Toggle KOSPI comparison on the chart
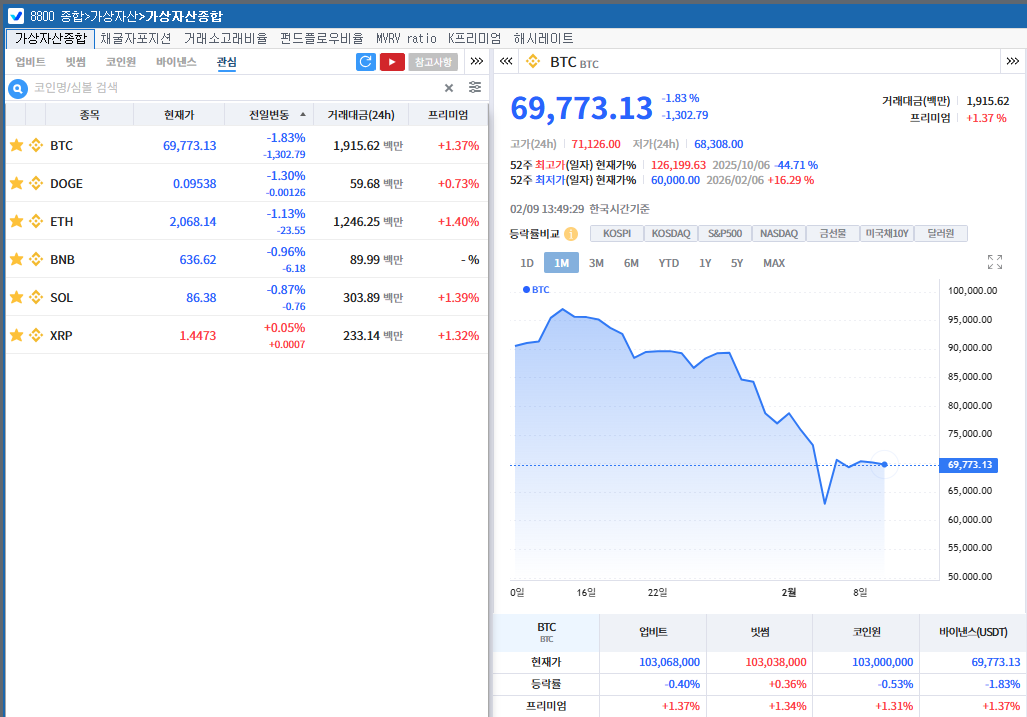Screen dimensions: 1027x717 pyautogui.click(x=616, y=234)
